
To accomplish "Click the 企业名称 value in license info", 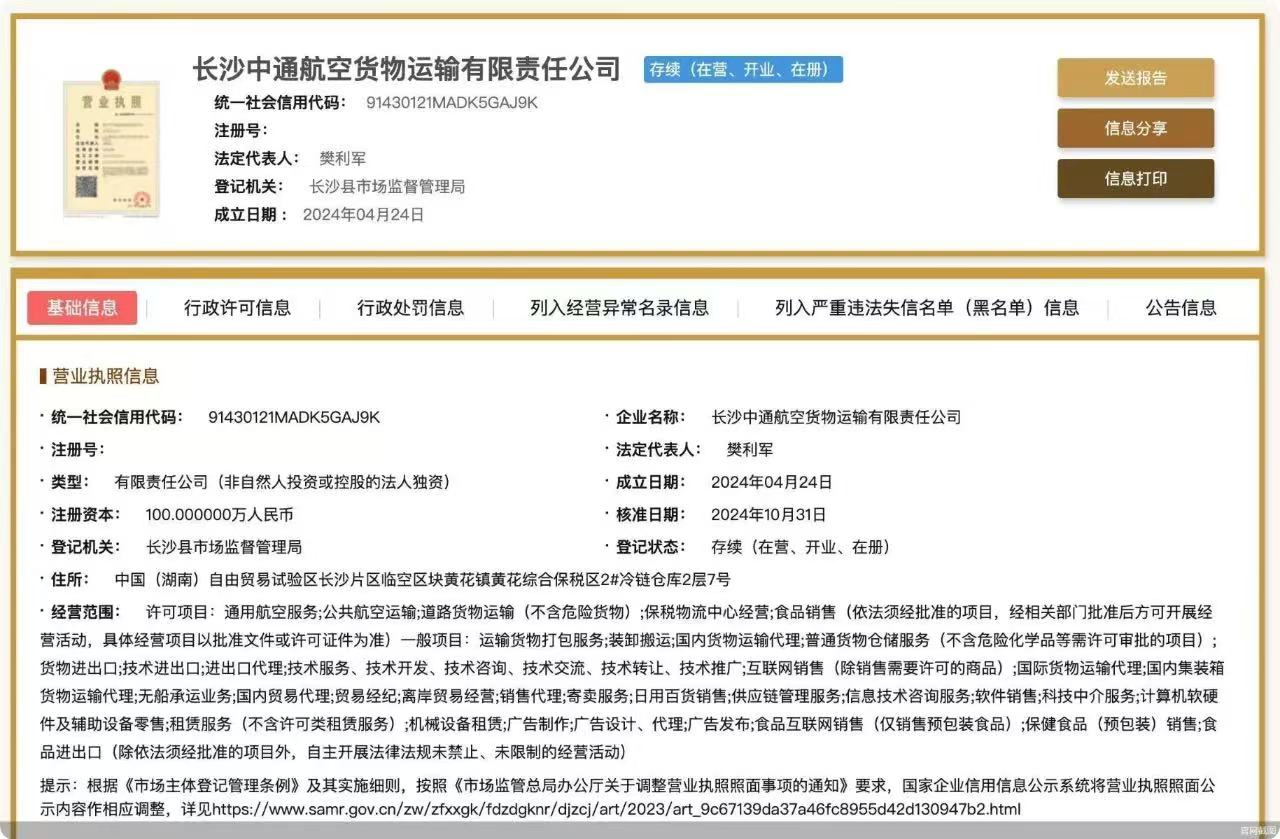I will (836, 417).
